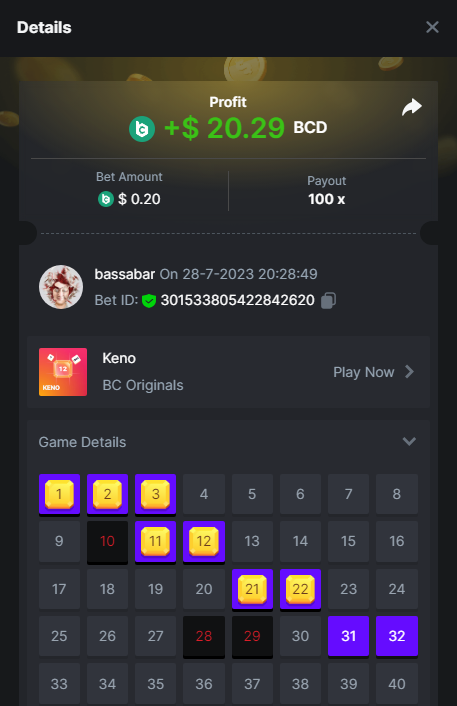This screenshot has width=457, height=706.
Task: Click red-numbered Keno tile 29
Action: point(252,636)
